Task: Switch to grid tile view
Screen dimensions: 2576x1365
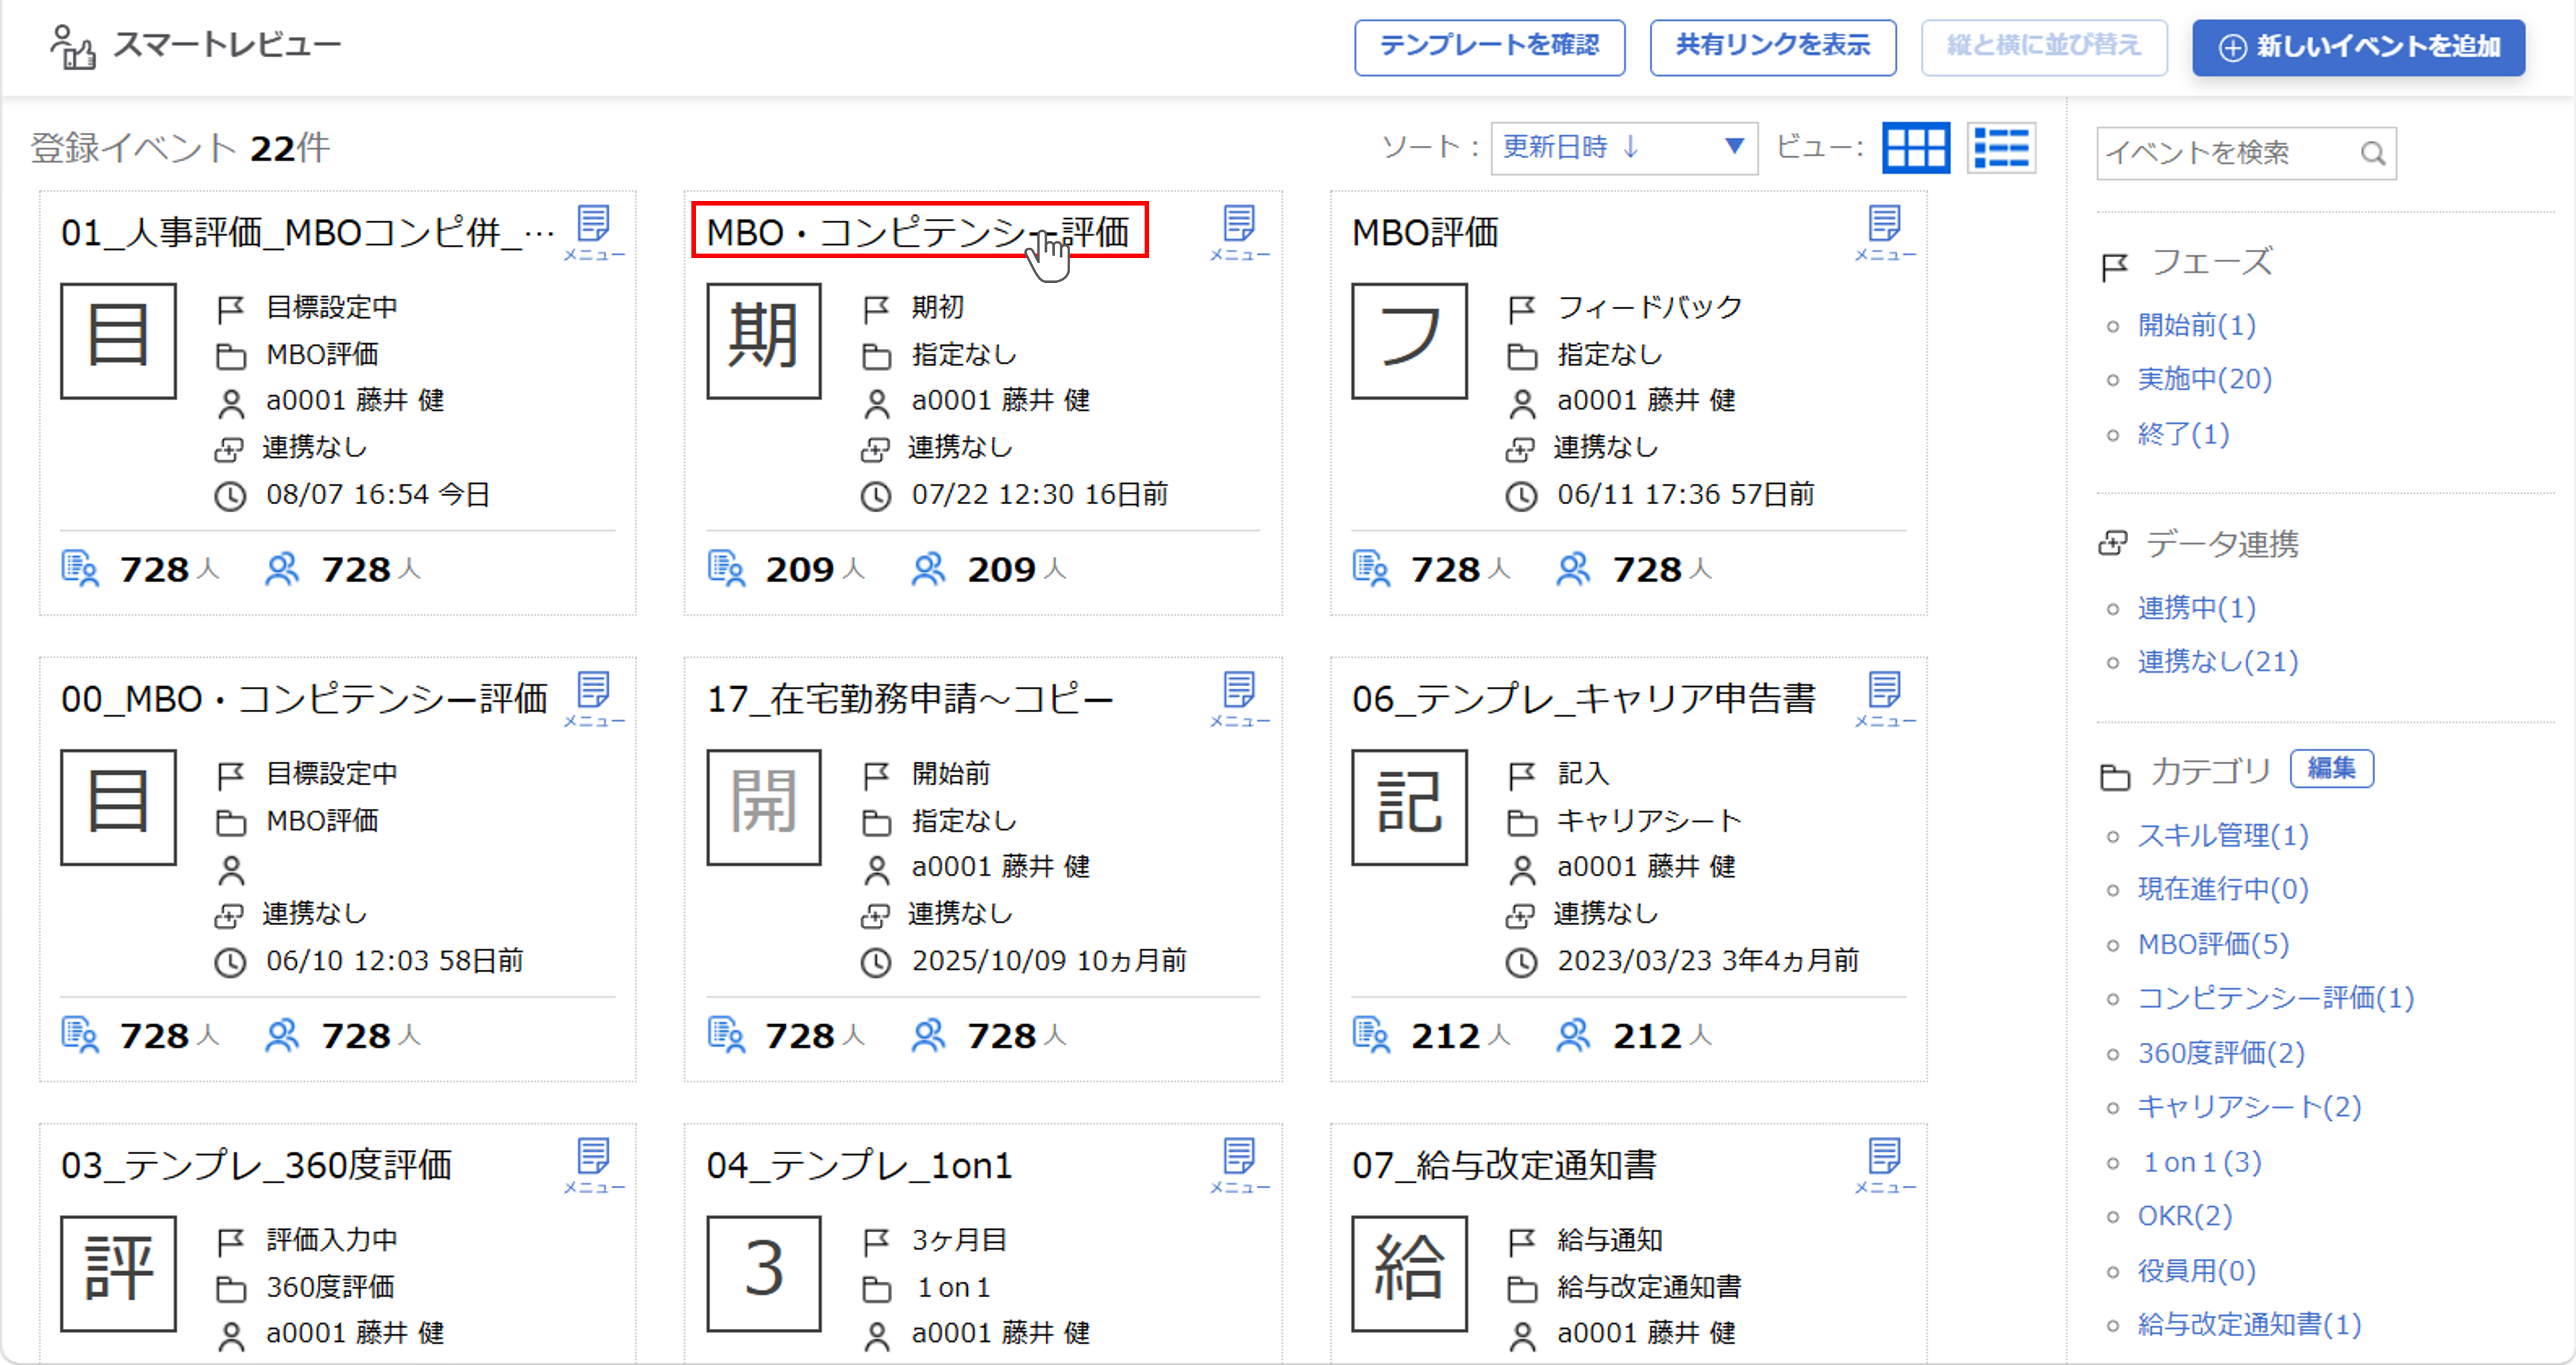Action: [1915, 148]
